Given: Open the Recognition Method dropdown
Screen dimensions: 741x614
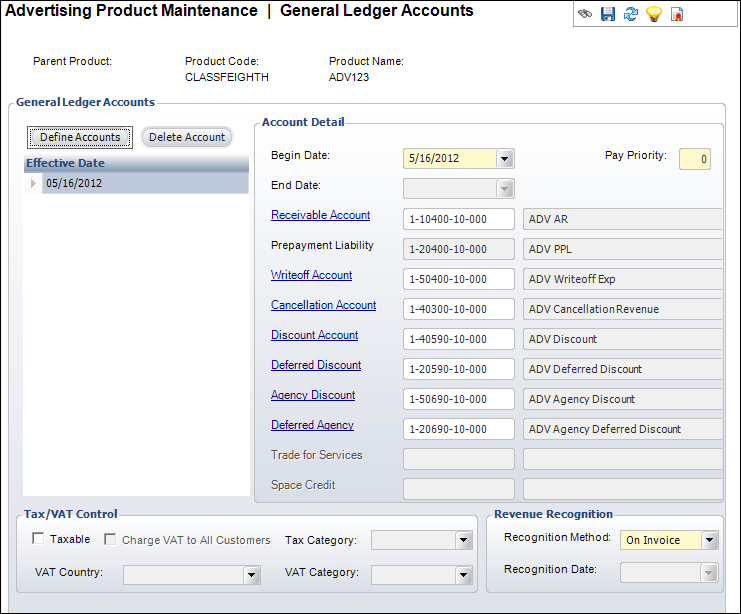Looking at the screenshot, I should pyautogui.click(x=709, y=541).
